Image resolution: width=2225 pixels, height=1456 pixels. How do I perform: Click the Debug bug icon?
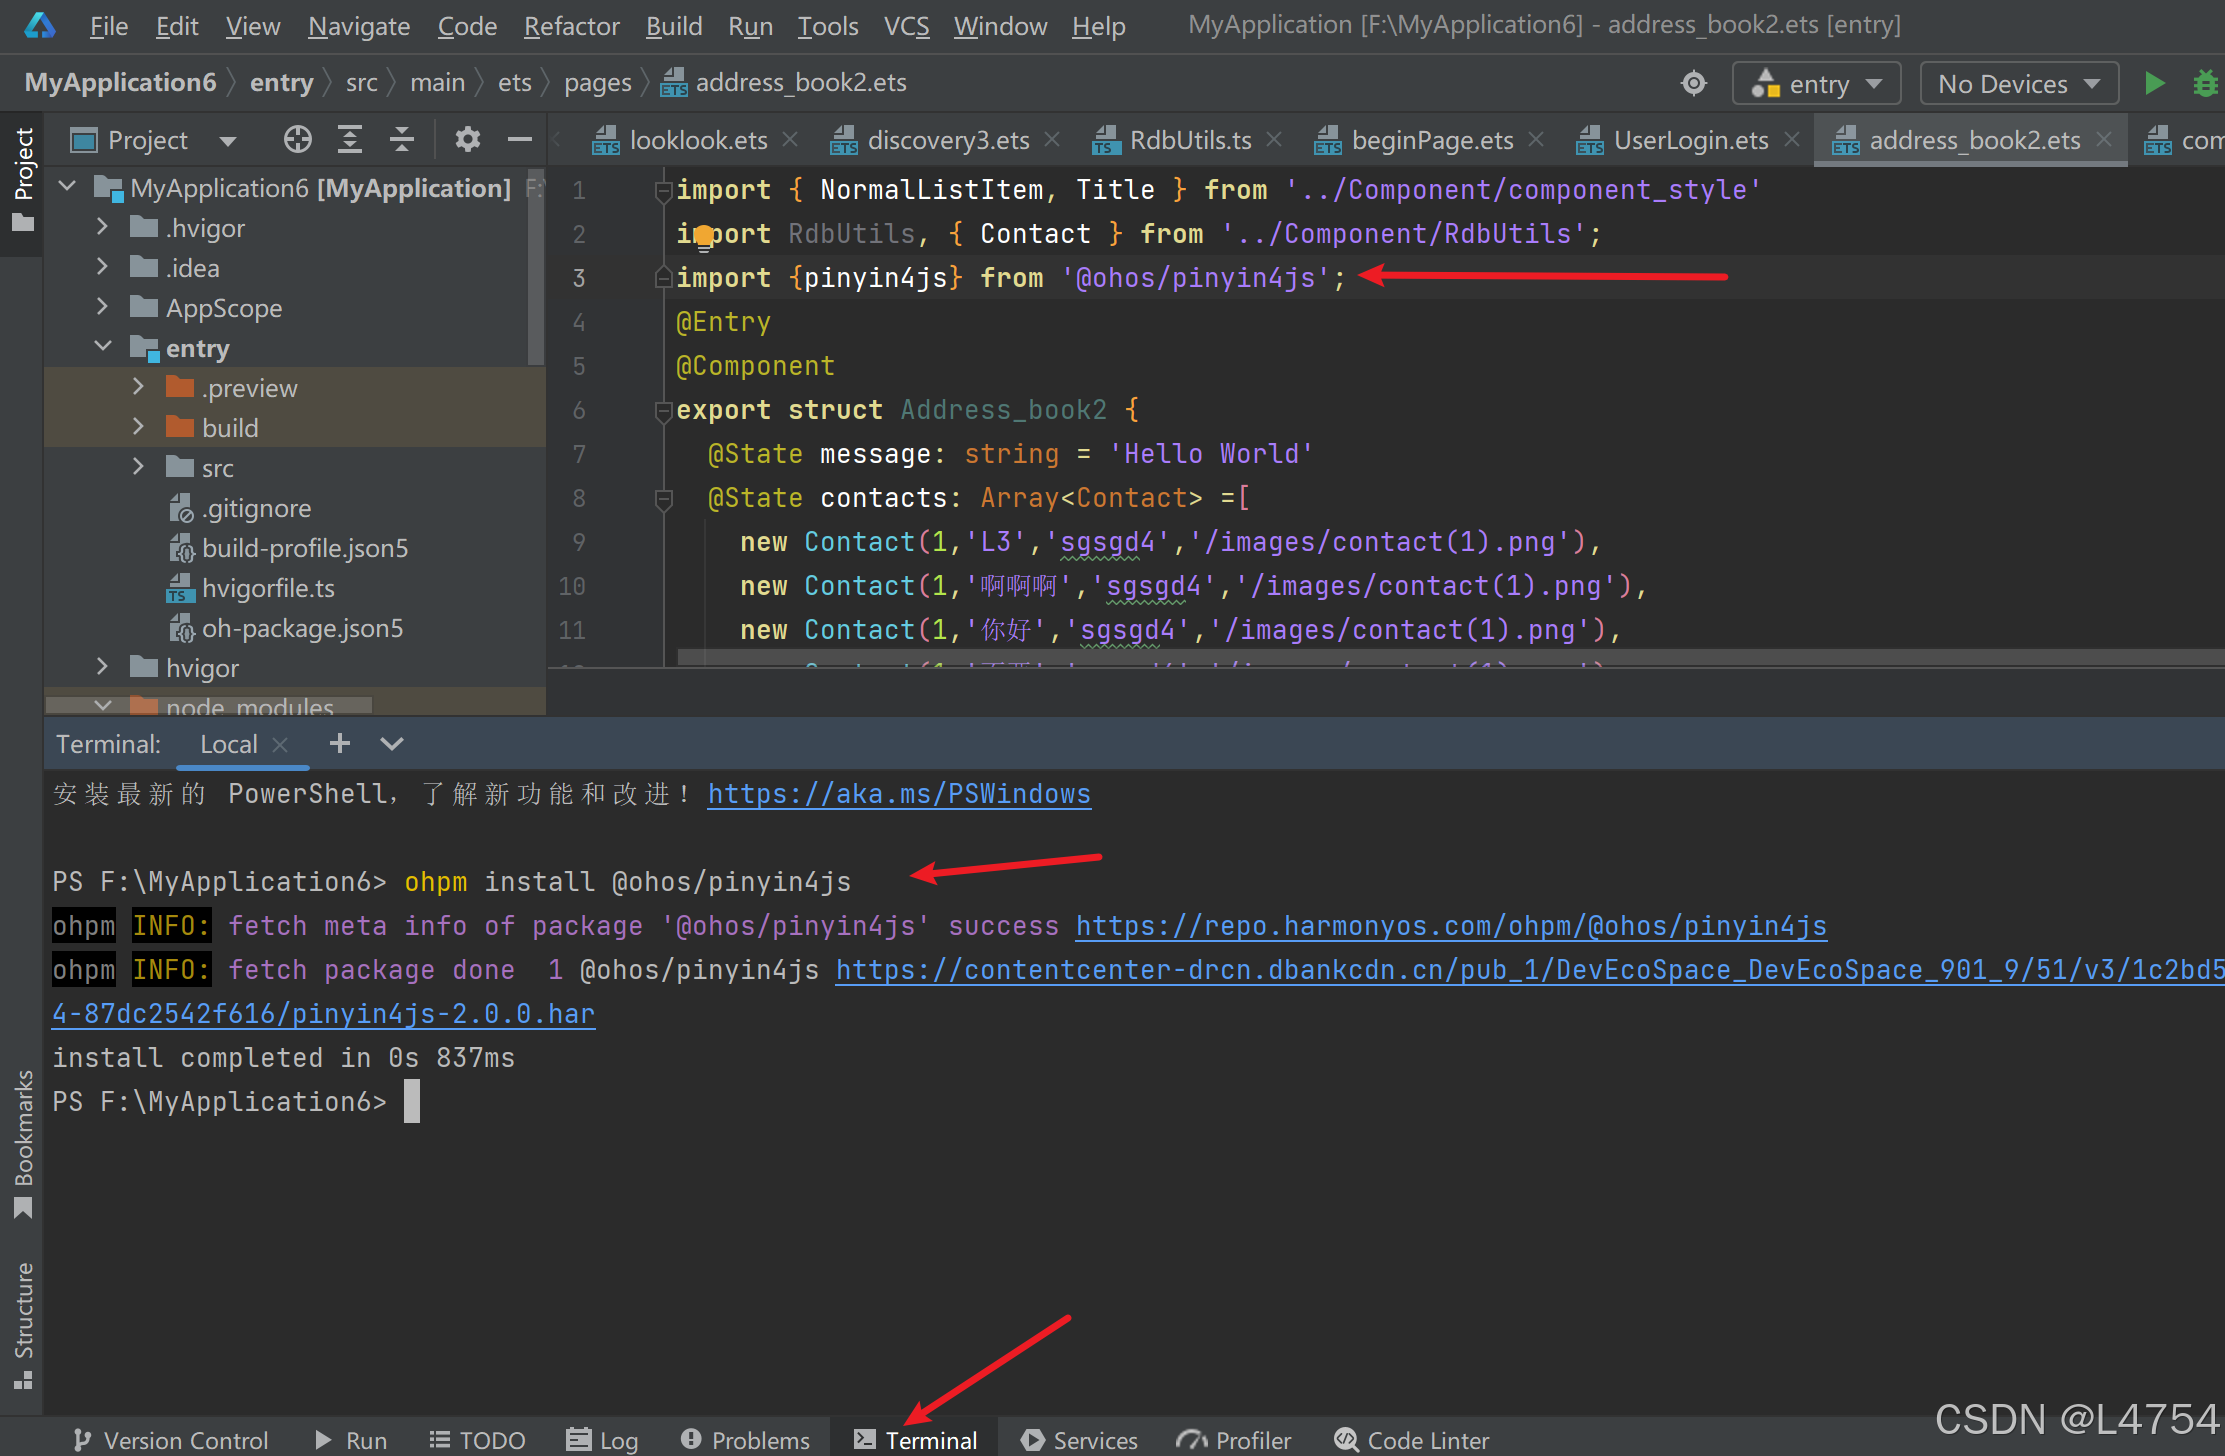pos(2206,83)
